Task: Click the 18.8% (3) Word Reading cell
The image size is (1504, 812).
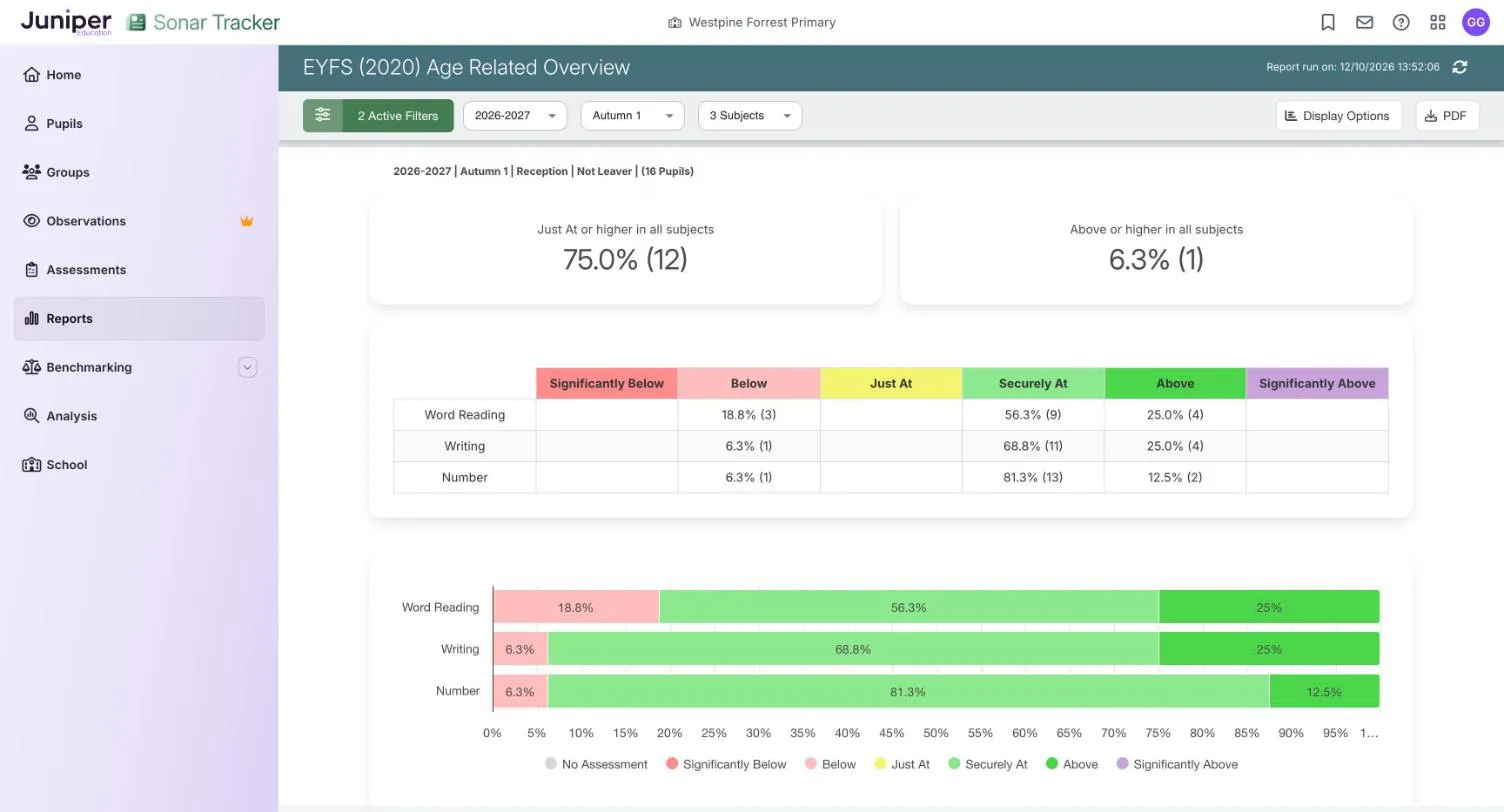Action: click(749, 415)
